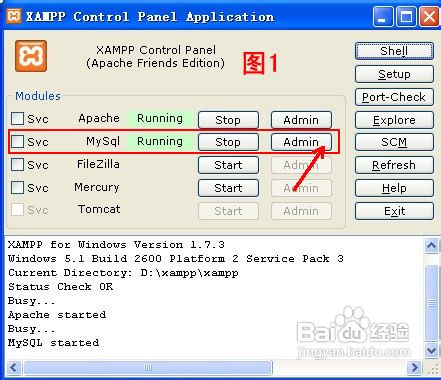Viewport: 441px width, 380px height.
Task: Click vertical scrollbar thumb in log
Action: pos(432,303)
